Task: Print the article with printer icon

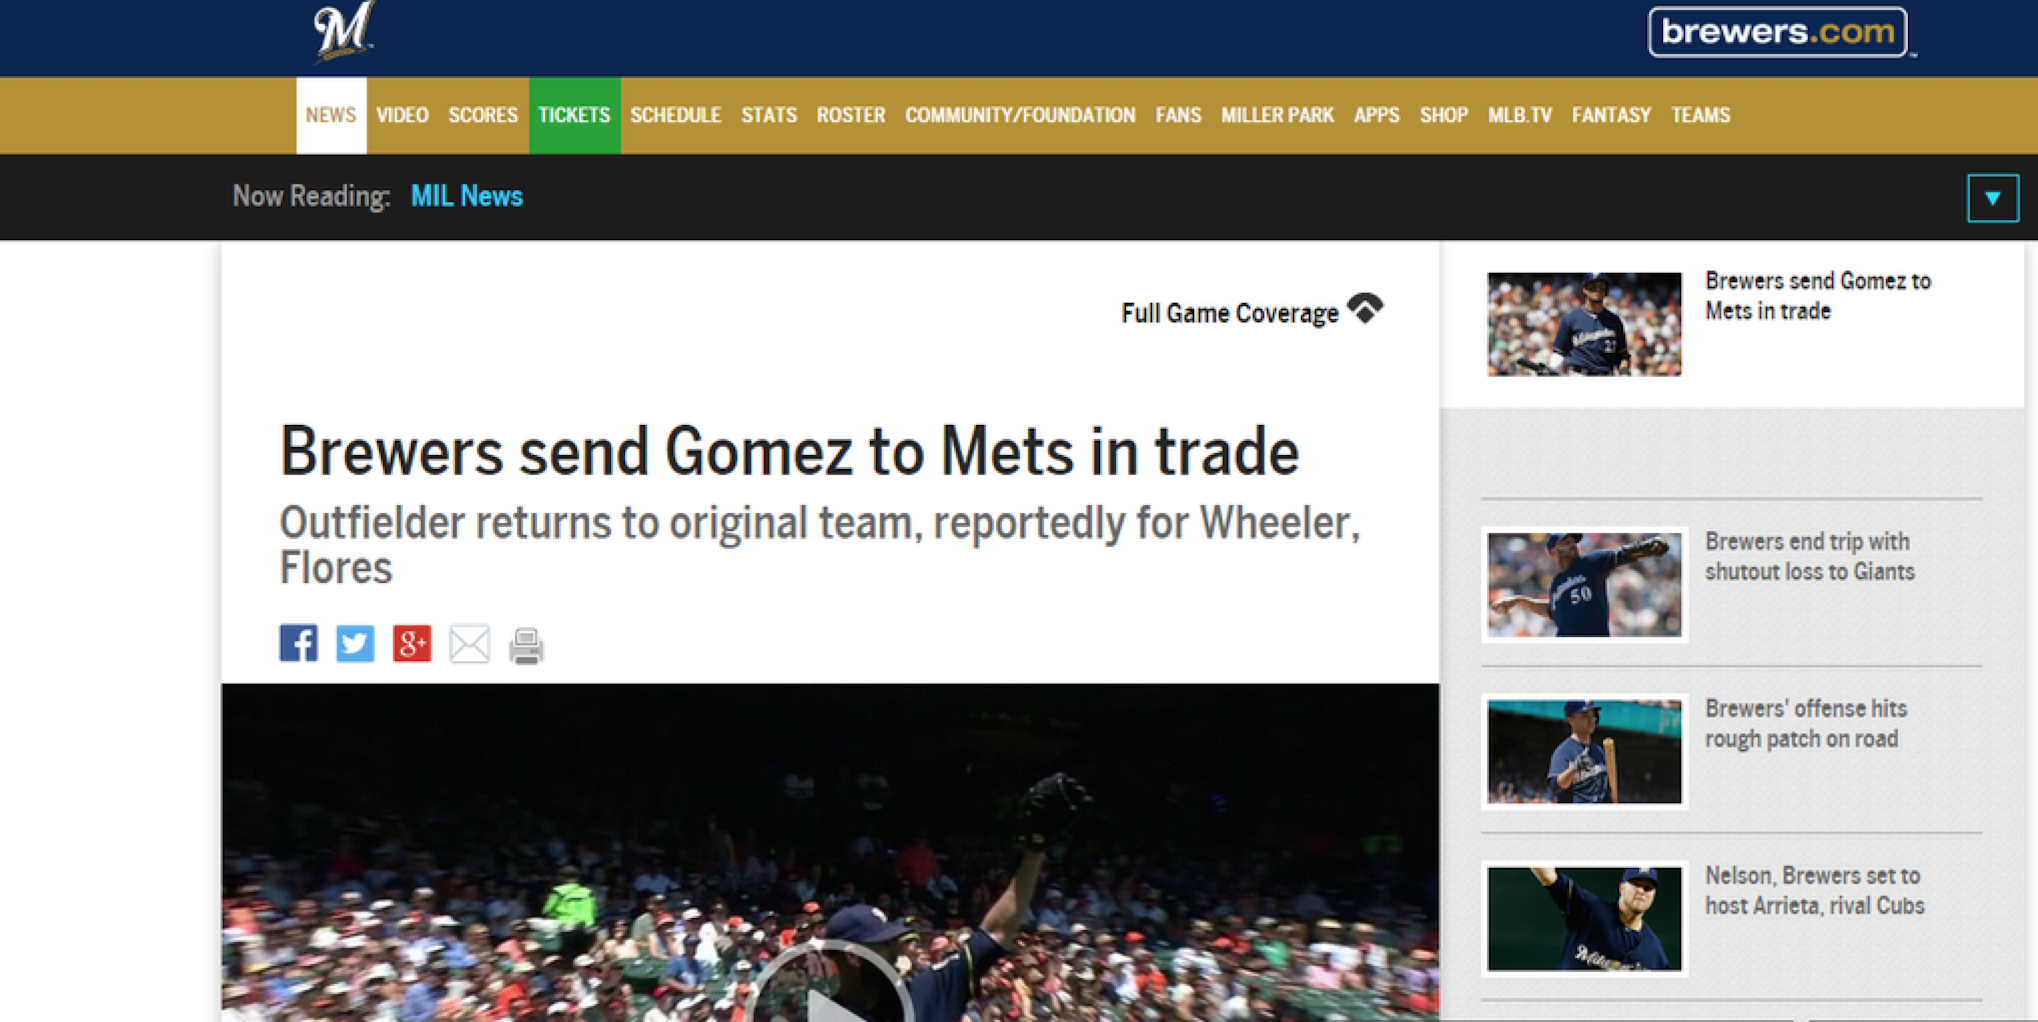Action: point(526,645)
